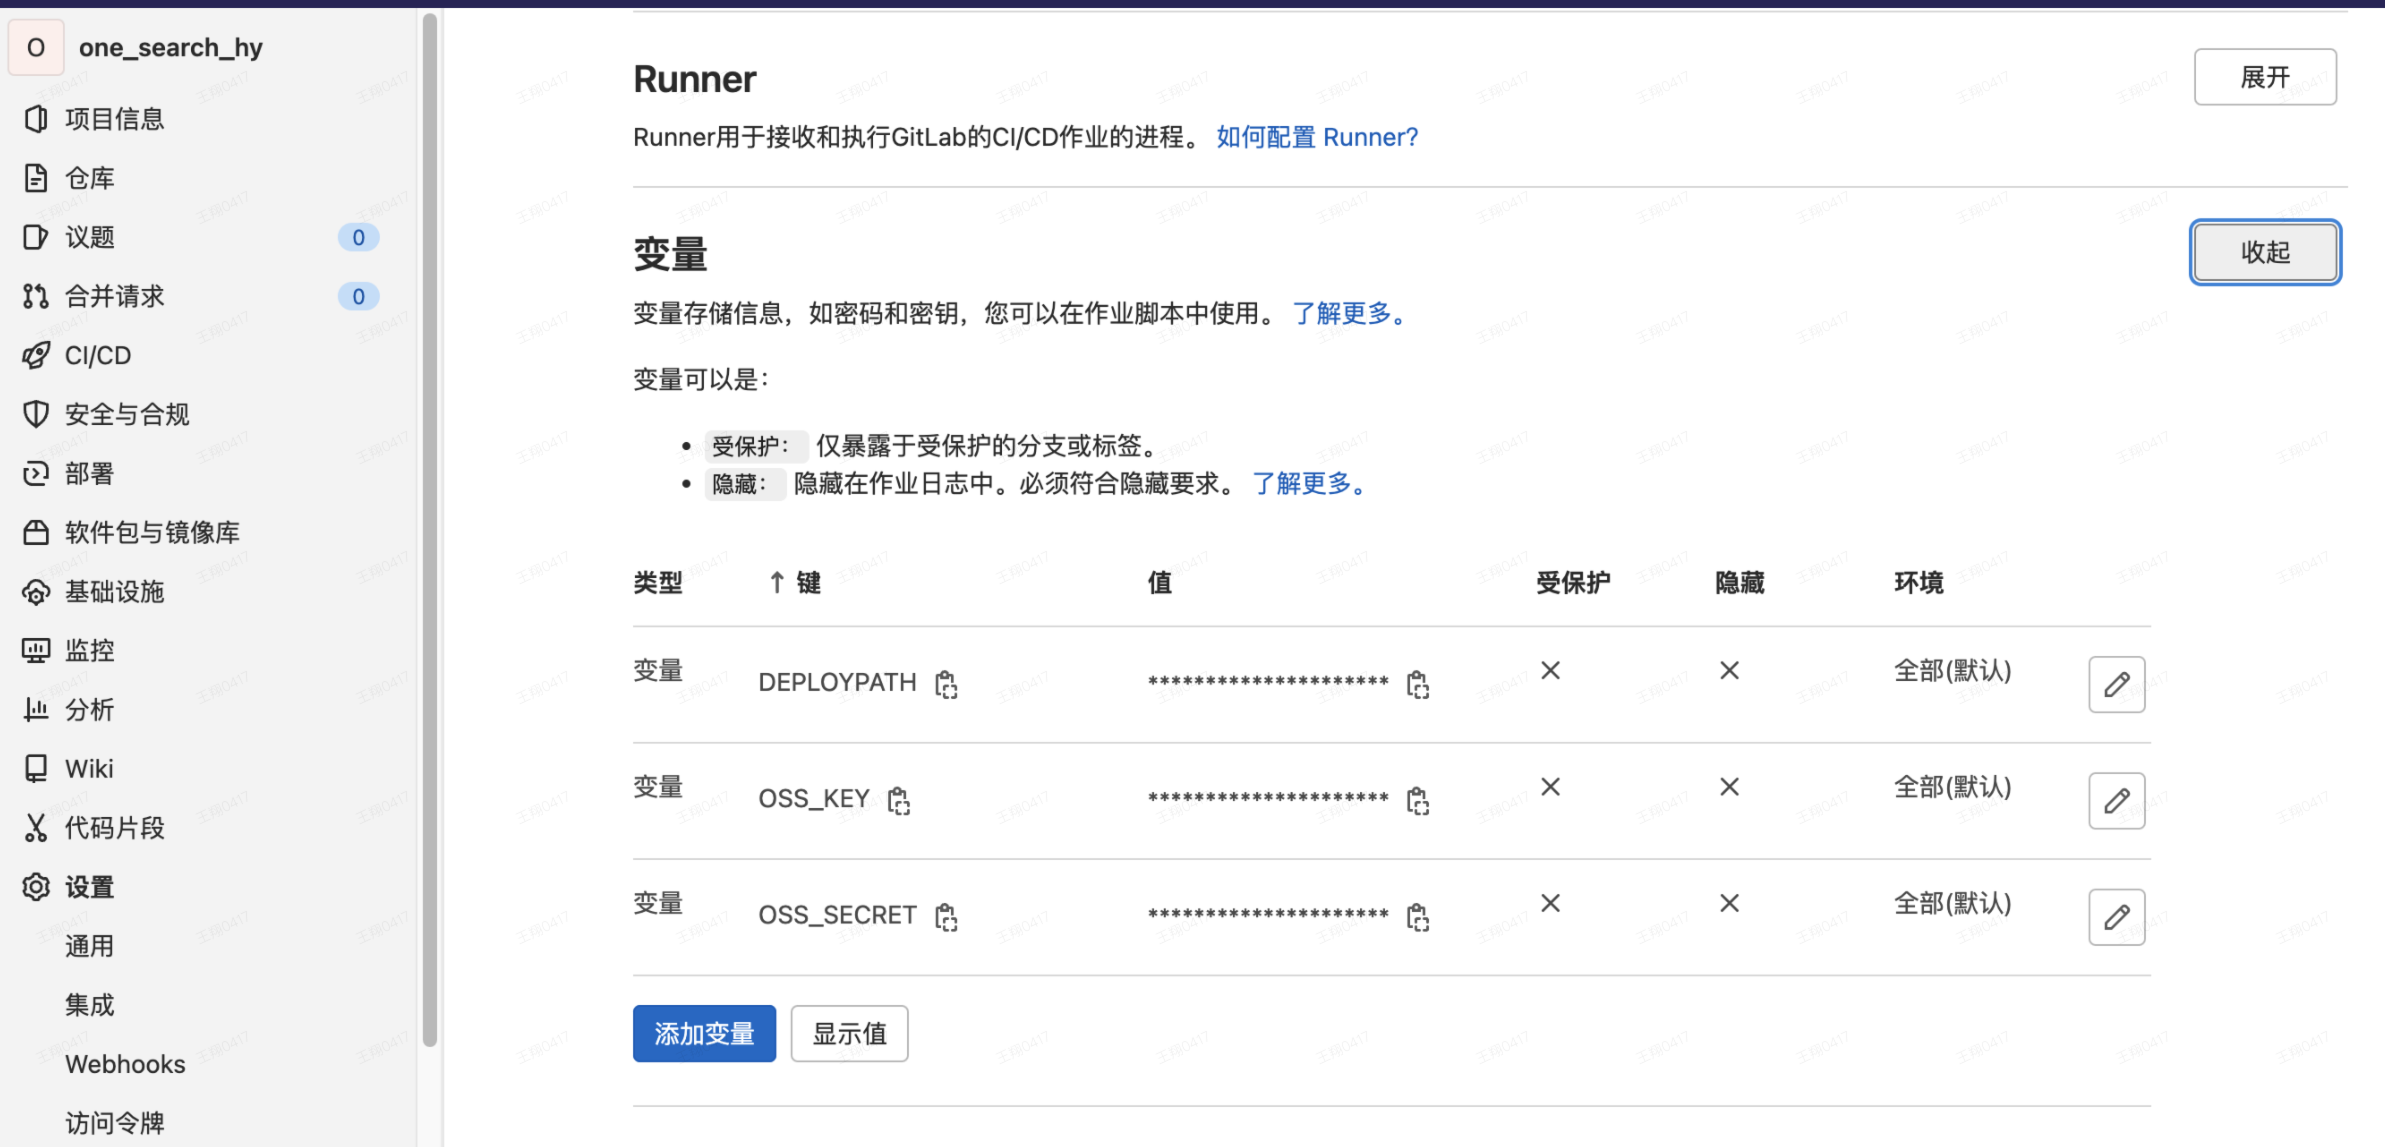This screenshot has height=1147, width=2385.
Task: Copy the OSS_KEY key name
Action: (899, 800)
